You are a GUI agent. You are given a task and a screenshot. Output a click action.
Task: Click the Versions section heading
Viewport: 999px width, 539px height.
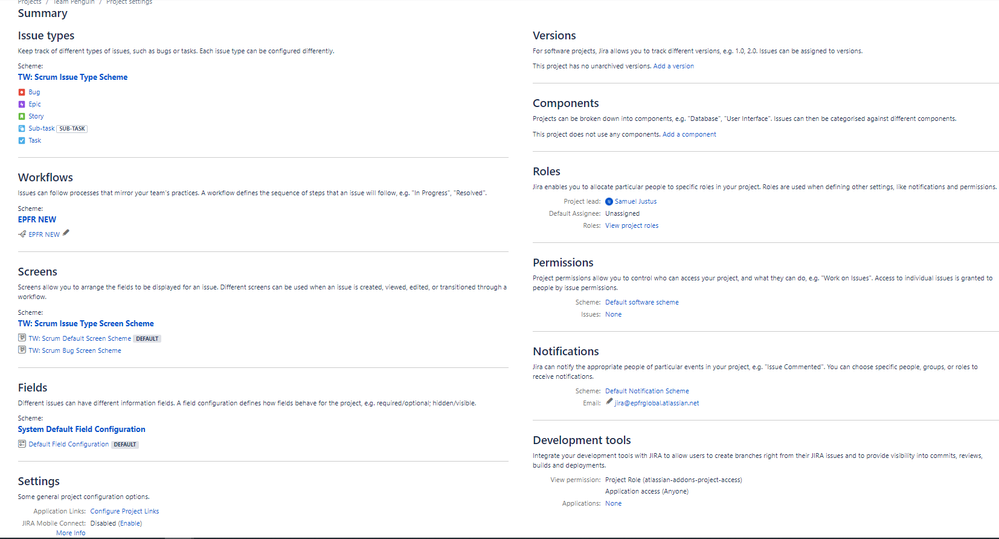554,36
